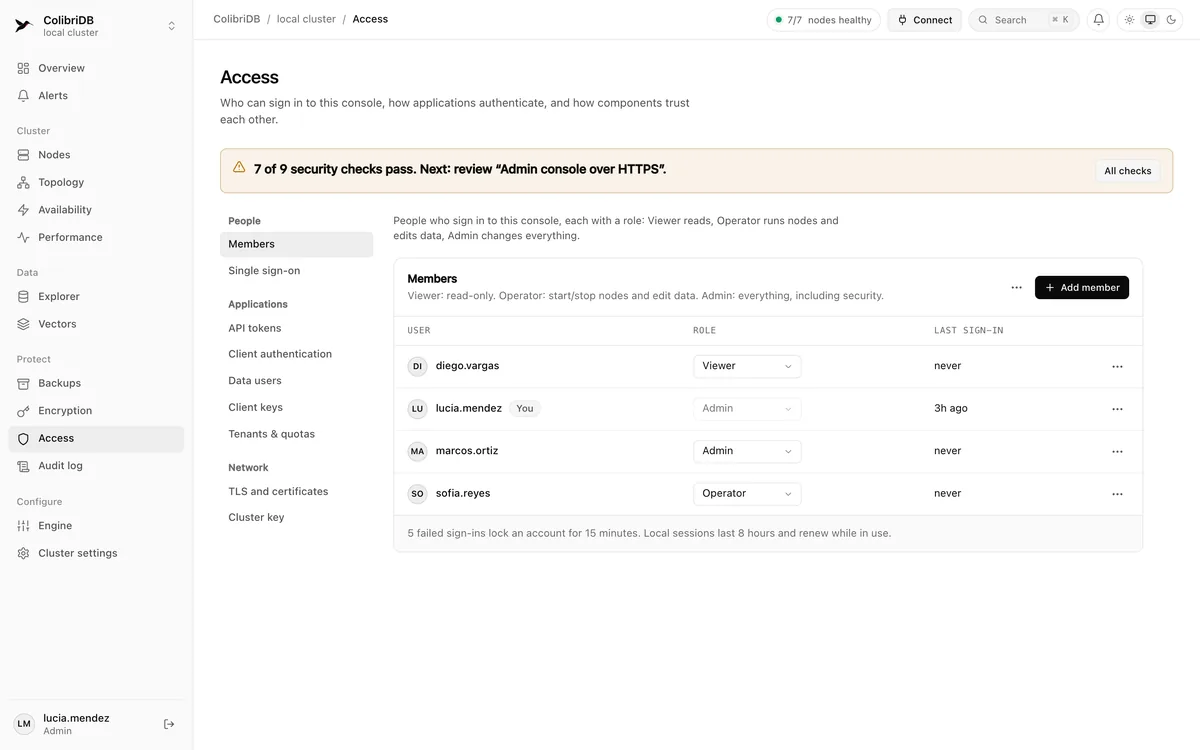Click the sofia.reyes username
This screenshot has width=1200, height=750.
point(463,494)
